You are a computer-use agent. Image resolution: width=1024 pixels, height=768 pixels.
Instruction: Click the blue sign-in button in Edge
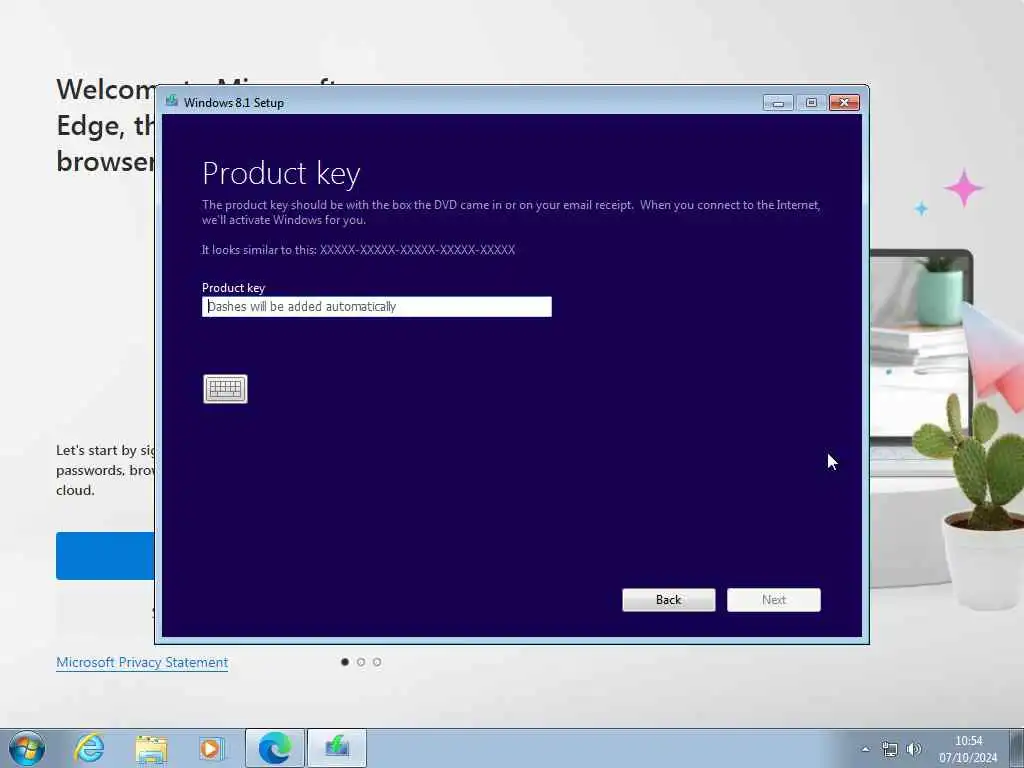click(105, 556)
